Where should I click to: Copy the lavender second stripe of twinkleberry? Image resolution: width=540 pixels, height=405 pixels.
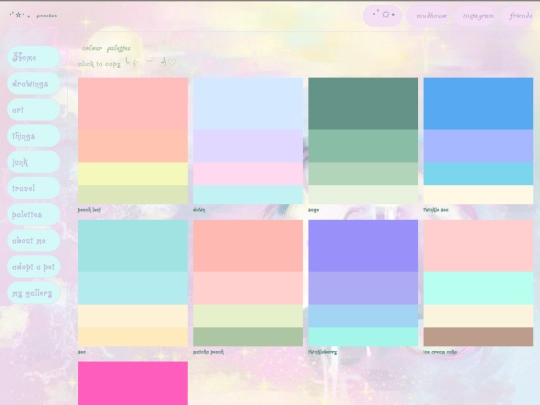pos(363,288)
